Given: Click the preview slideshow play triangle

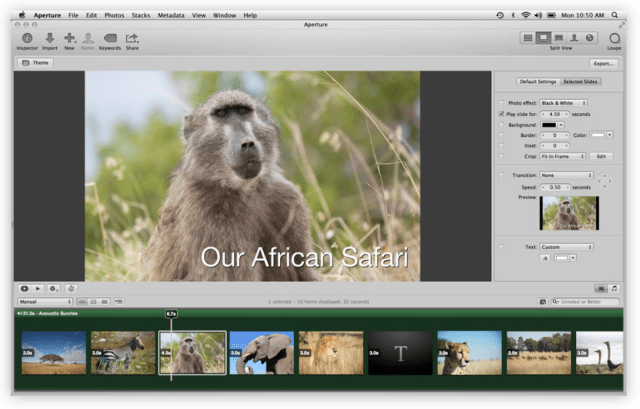Looking at the screenshot, I should point(38,289).
